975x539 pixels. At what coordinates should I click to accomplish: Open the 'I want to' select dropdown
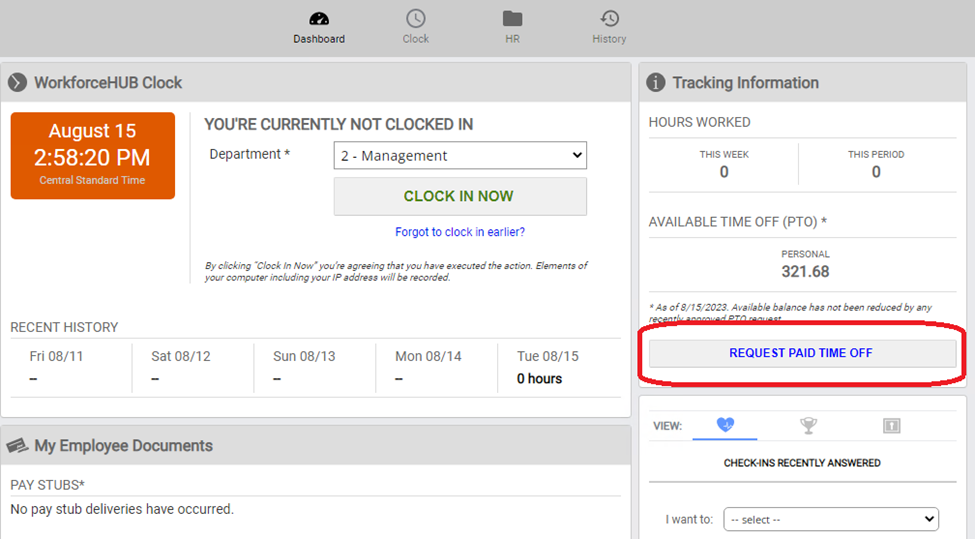pyautogui.click(x=831, y=519)
